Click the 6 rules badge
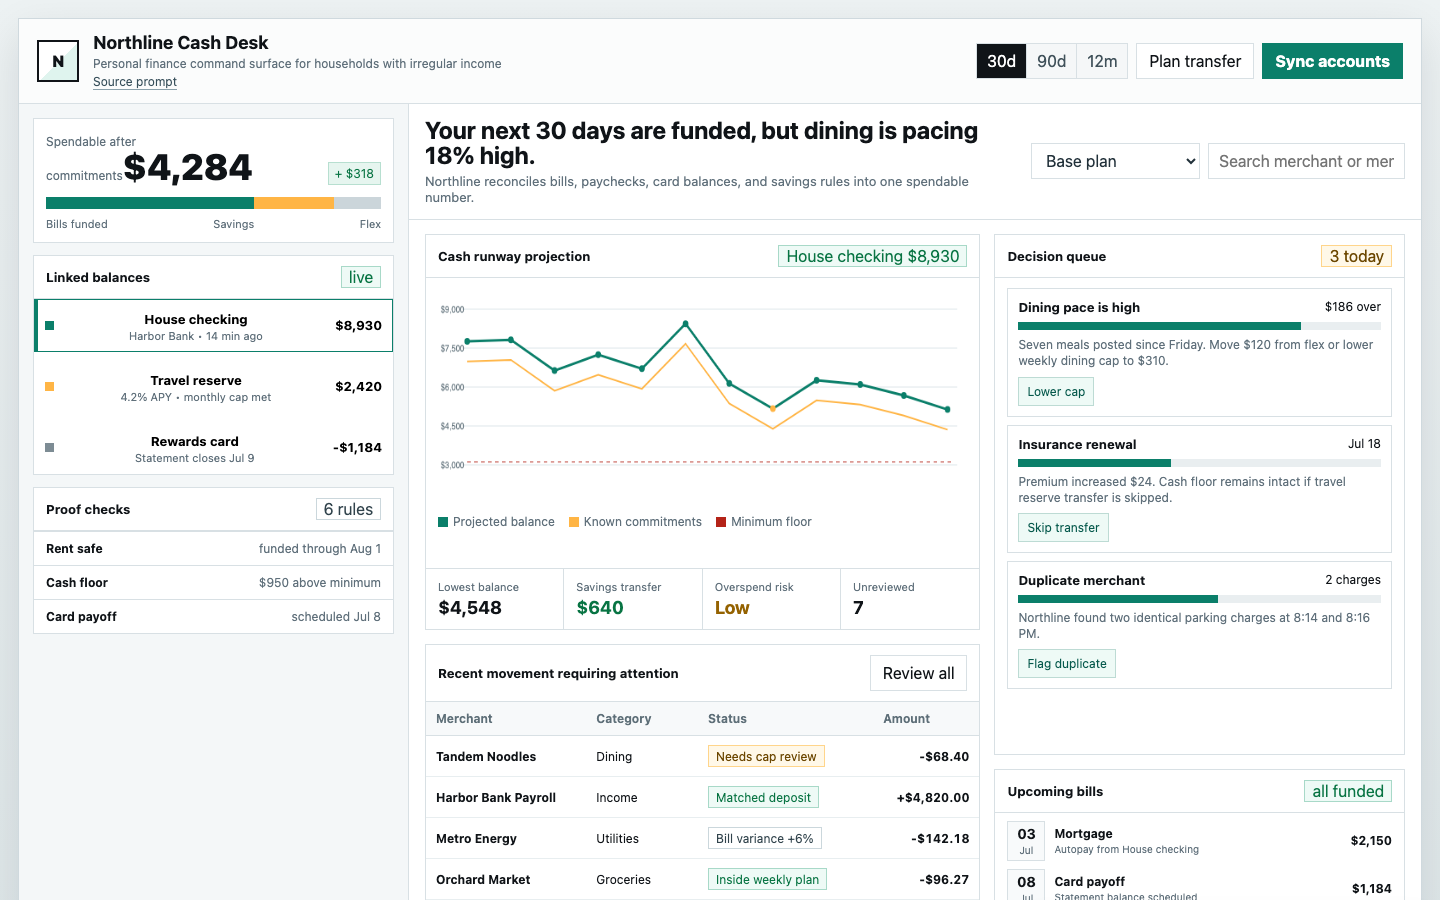 (348, 509)
